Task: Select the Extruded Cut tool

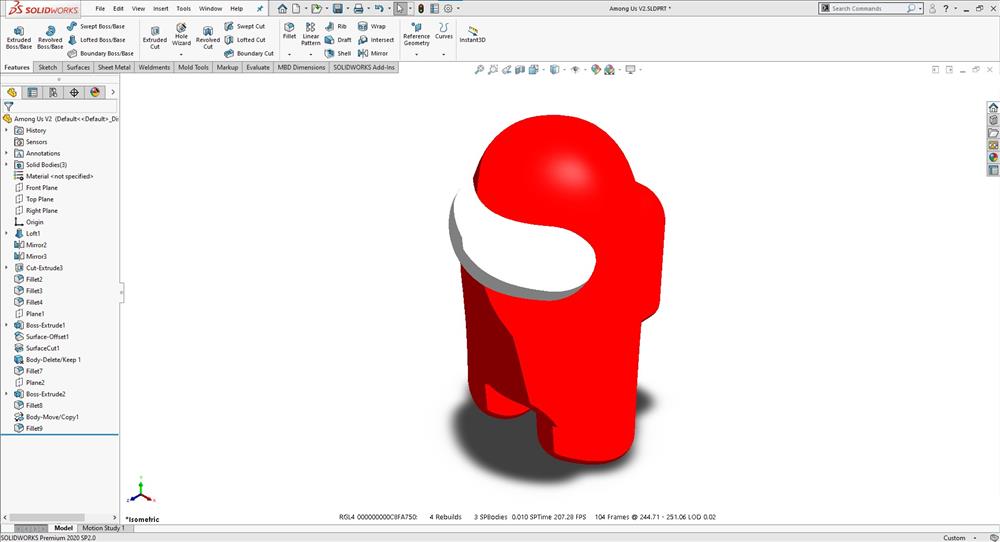Action: pos(154,38)
